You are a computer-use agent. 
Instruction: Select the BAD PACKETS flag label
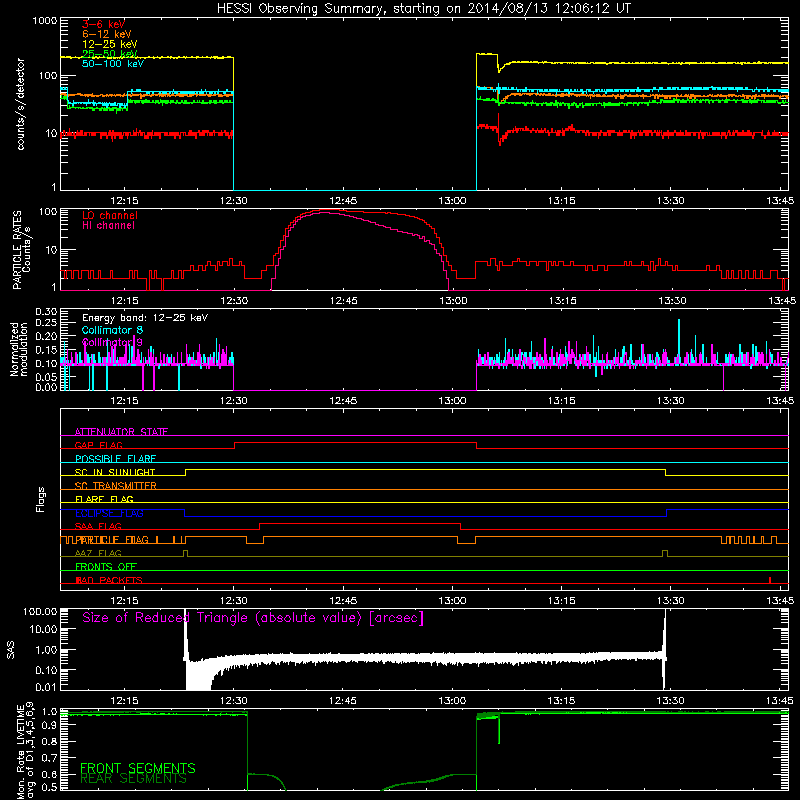click(x=109, y=580)
